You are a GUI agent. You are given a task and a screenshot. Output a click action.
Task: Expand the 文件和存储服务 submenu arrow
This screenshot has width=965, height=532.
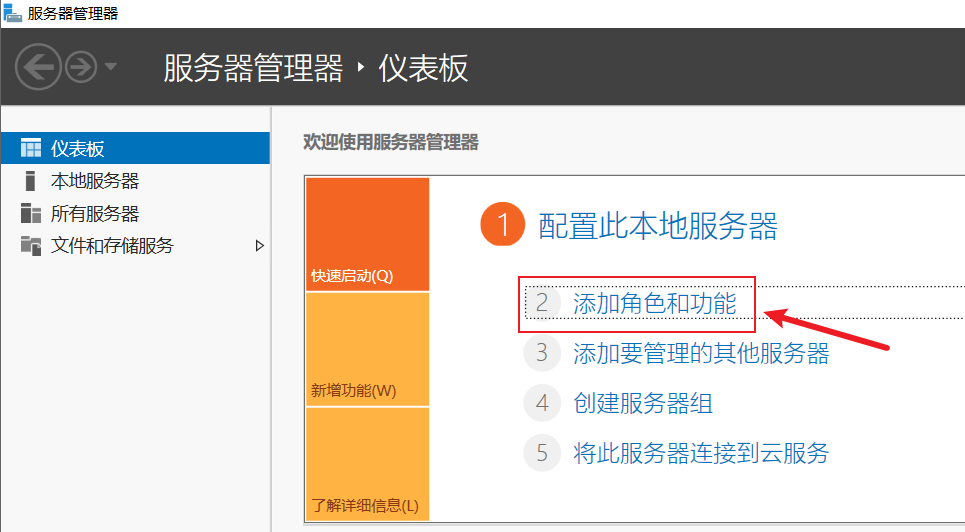point(260,246)
